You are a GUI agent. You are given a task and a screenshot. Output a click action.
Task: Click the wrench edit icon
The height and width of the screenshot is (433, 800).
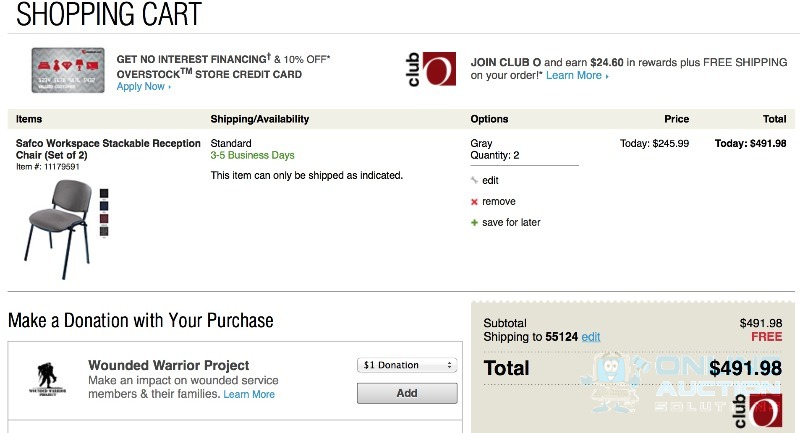(474, 180)
